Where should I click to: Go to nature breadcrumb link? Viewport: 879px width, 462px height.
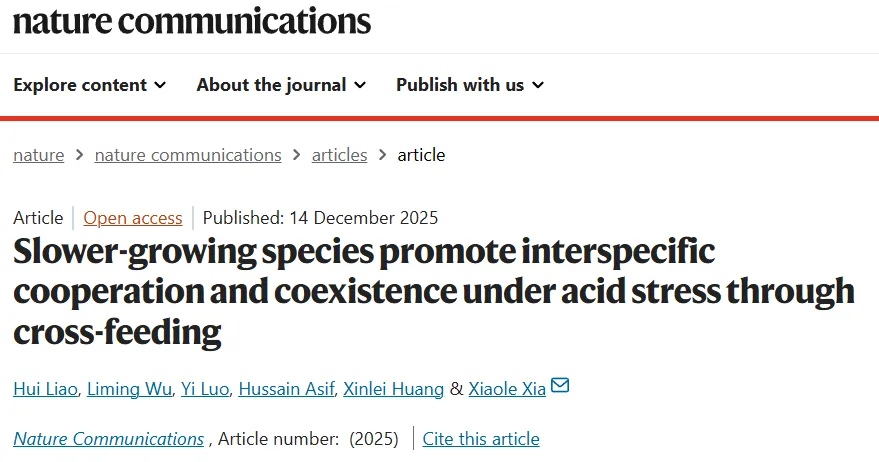tap(39, 155)
